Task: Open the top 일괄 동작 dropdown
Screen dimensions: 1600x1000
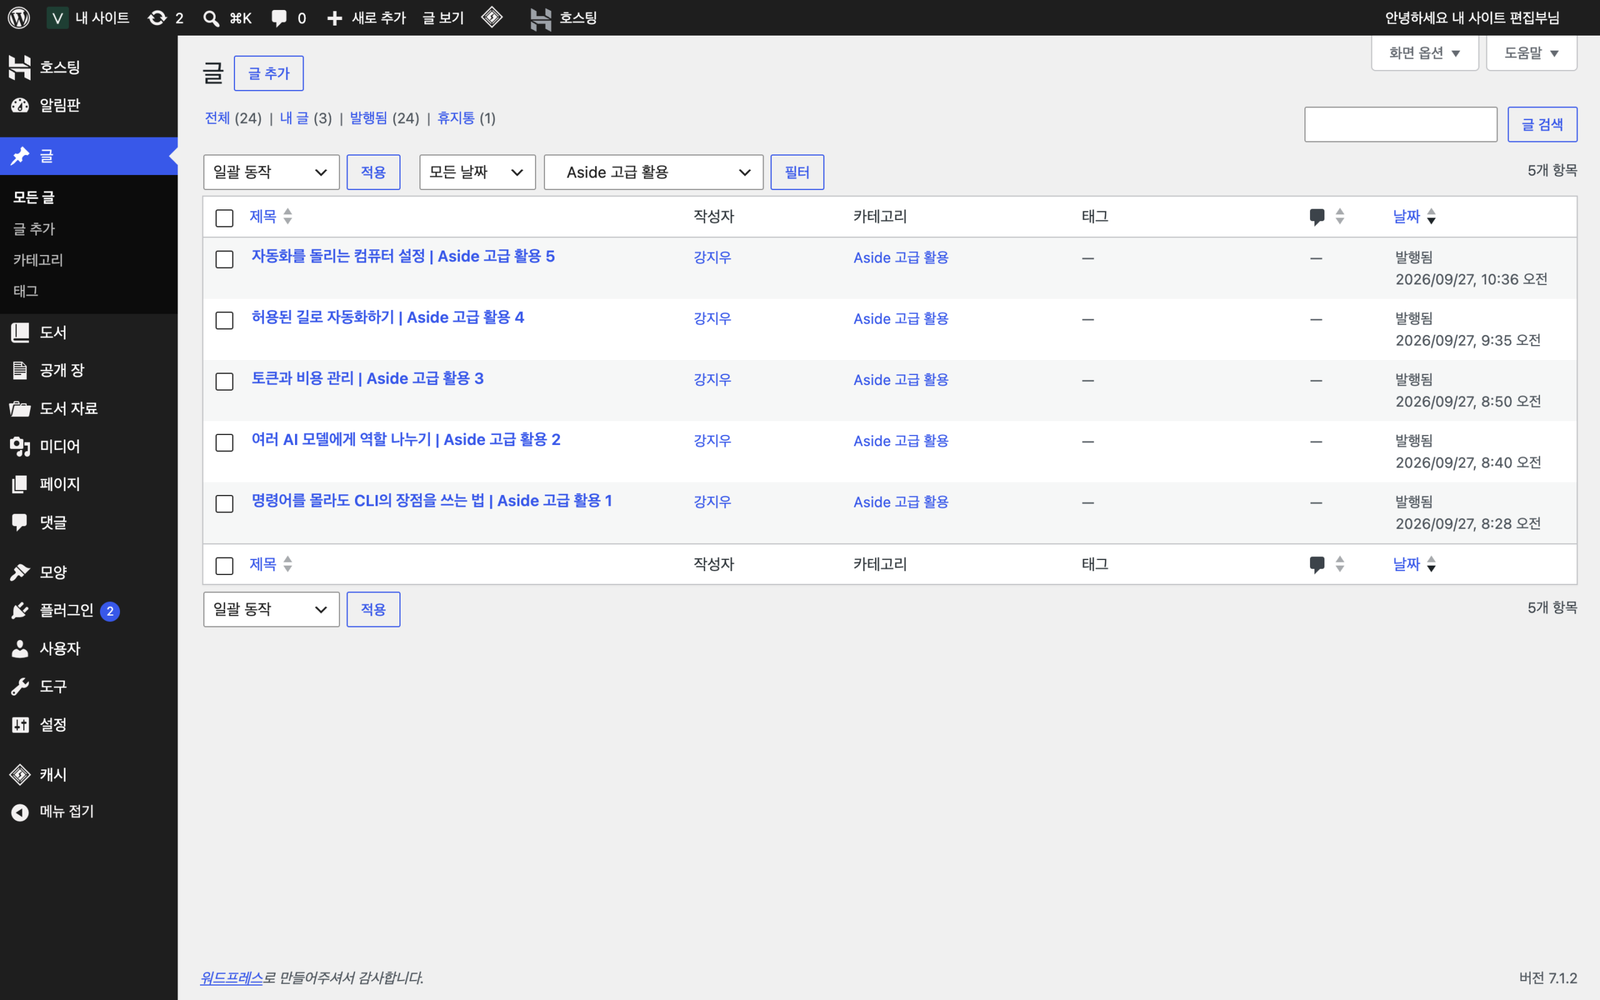Action: [271, 172]
